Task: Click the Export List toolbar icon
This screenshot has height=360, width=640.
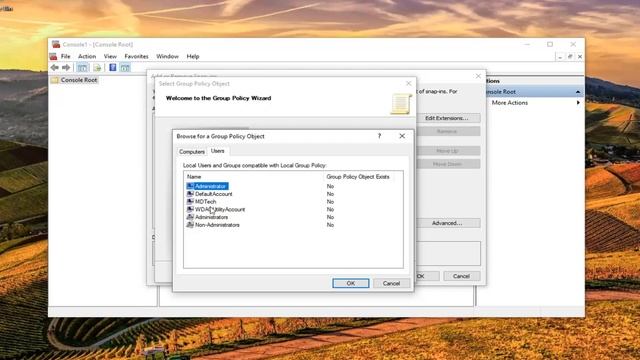Action: pos(97,68)
